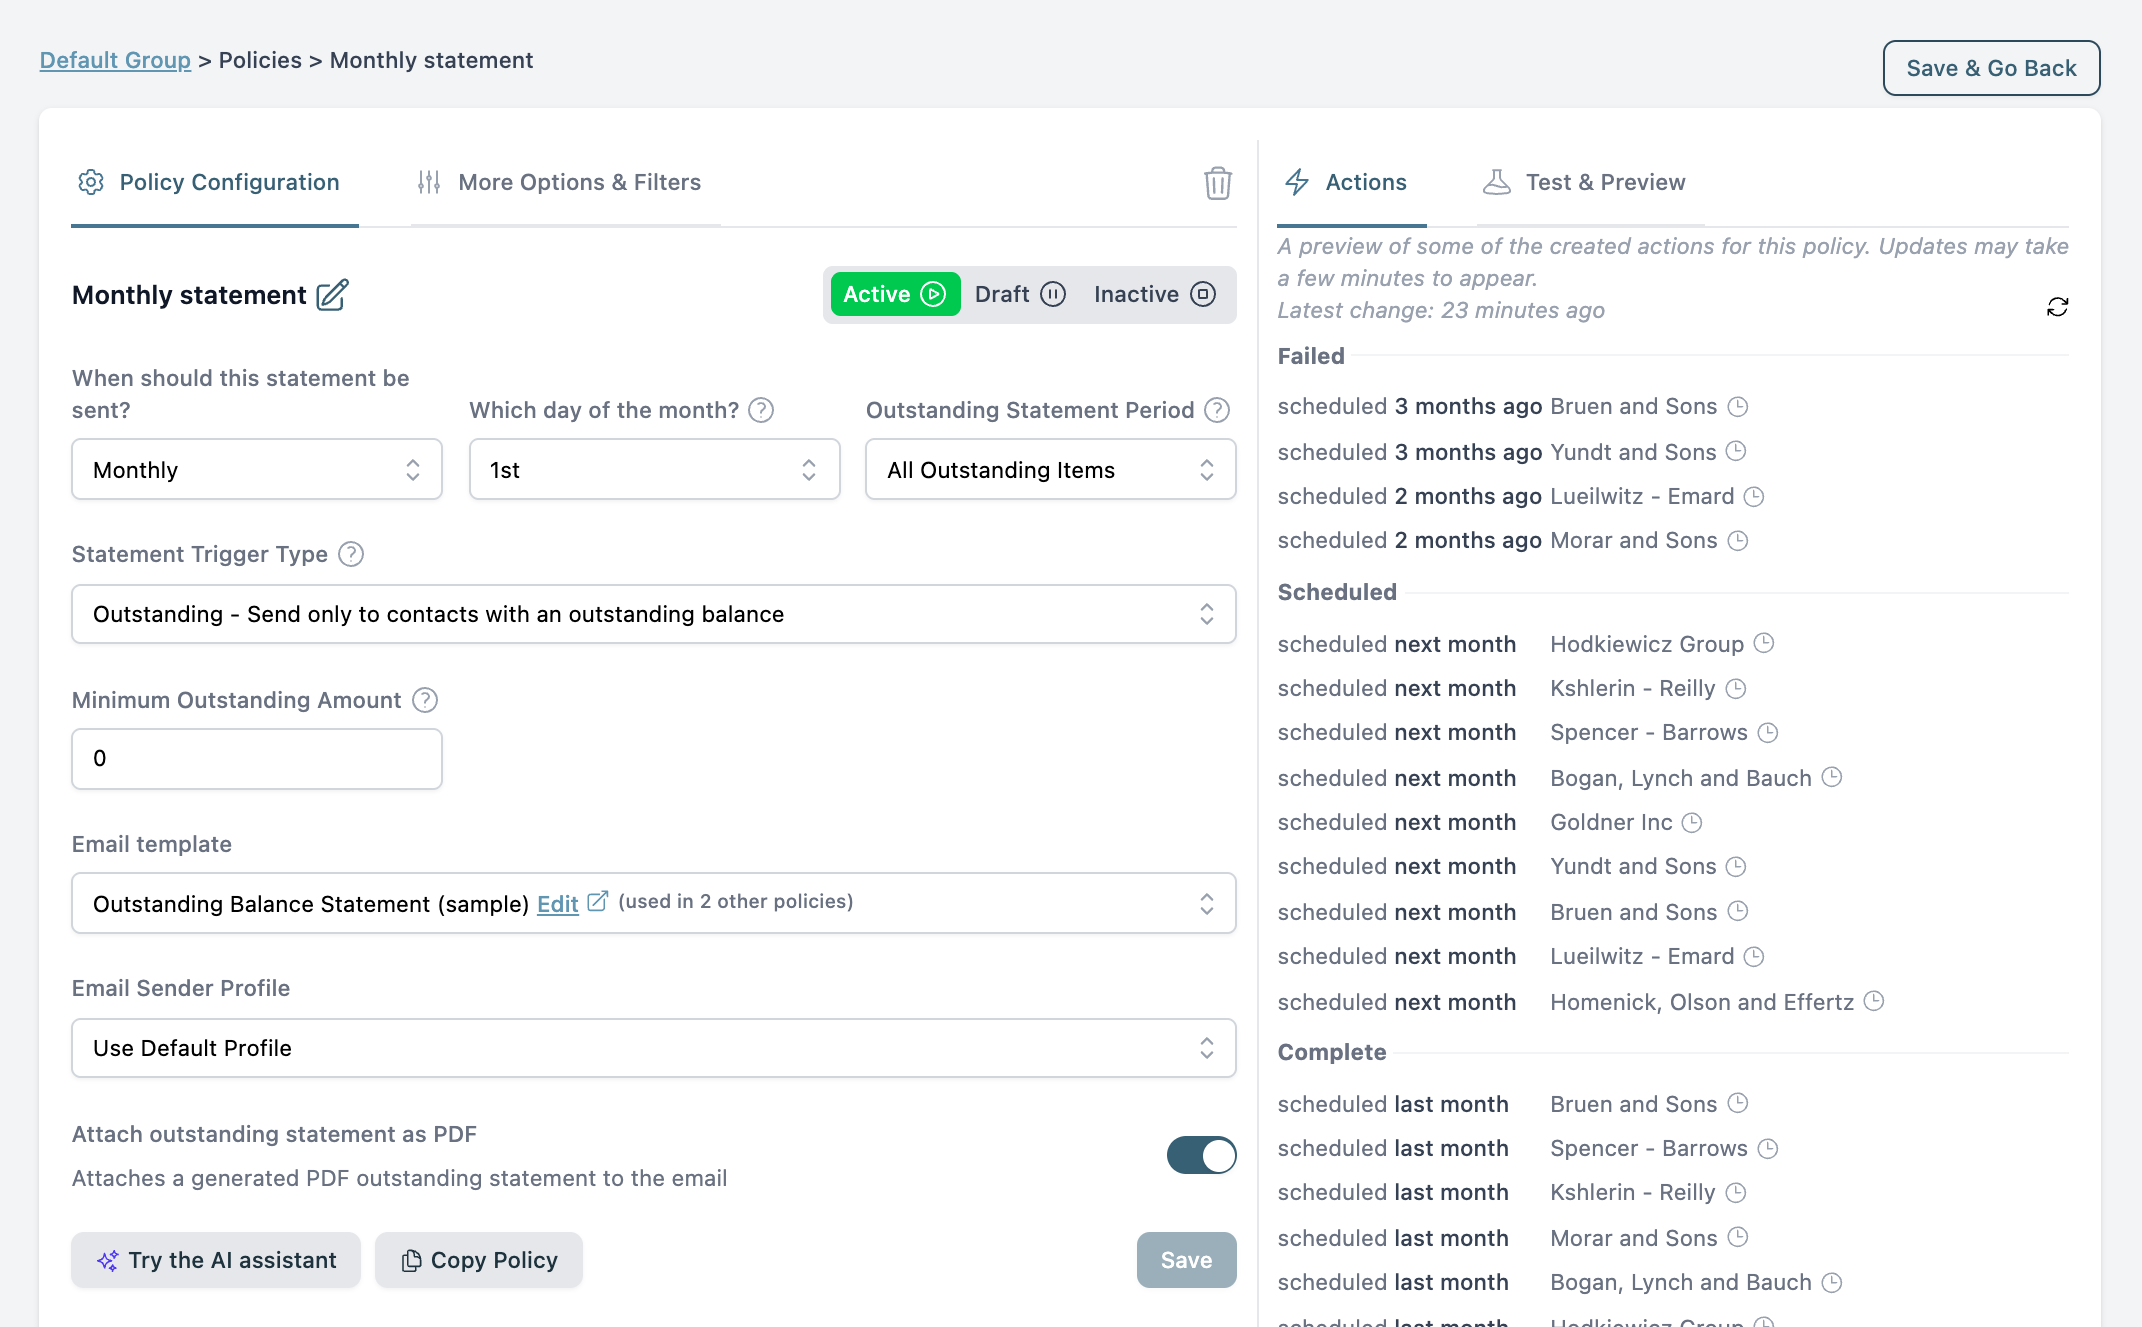The image size is (2142, 1327).
Task: Click external link icon next to Edit
Action: [x=597, y=901]
